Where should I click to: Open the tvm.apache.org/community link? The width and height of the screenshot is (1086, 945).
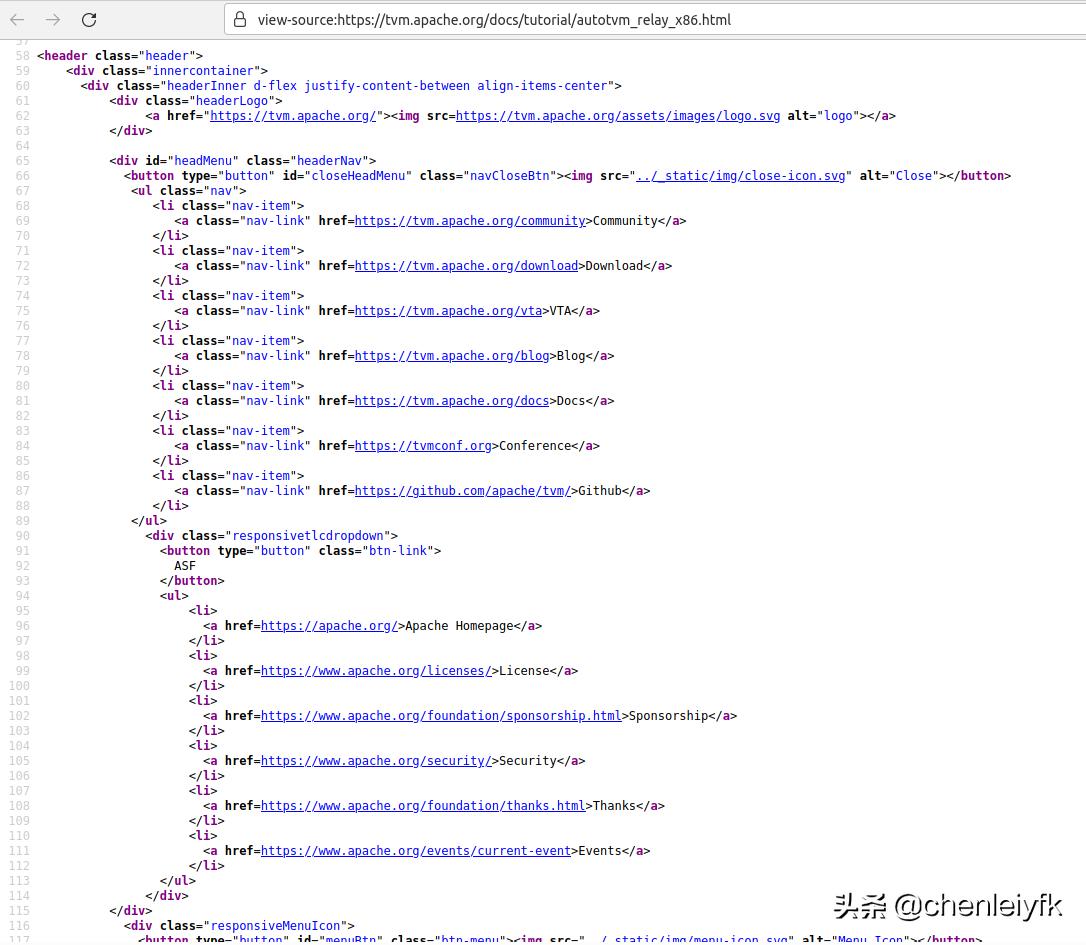(x=470, y=221)
